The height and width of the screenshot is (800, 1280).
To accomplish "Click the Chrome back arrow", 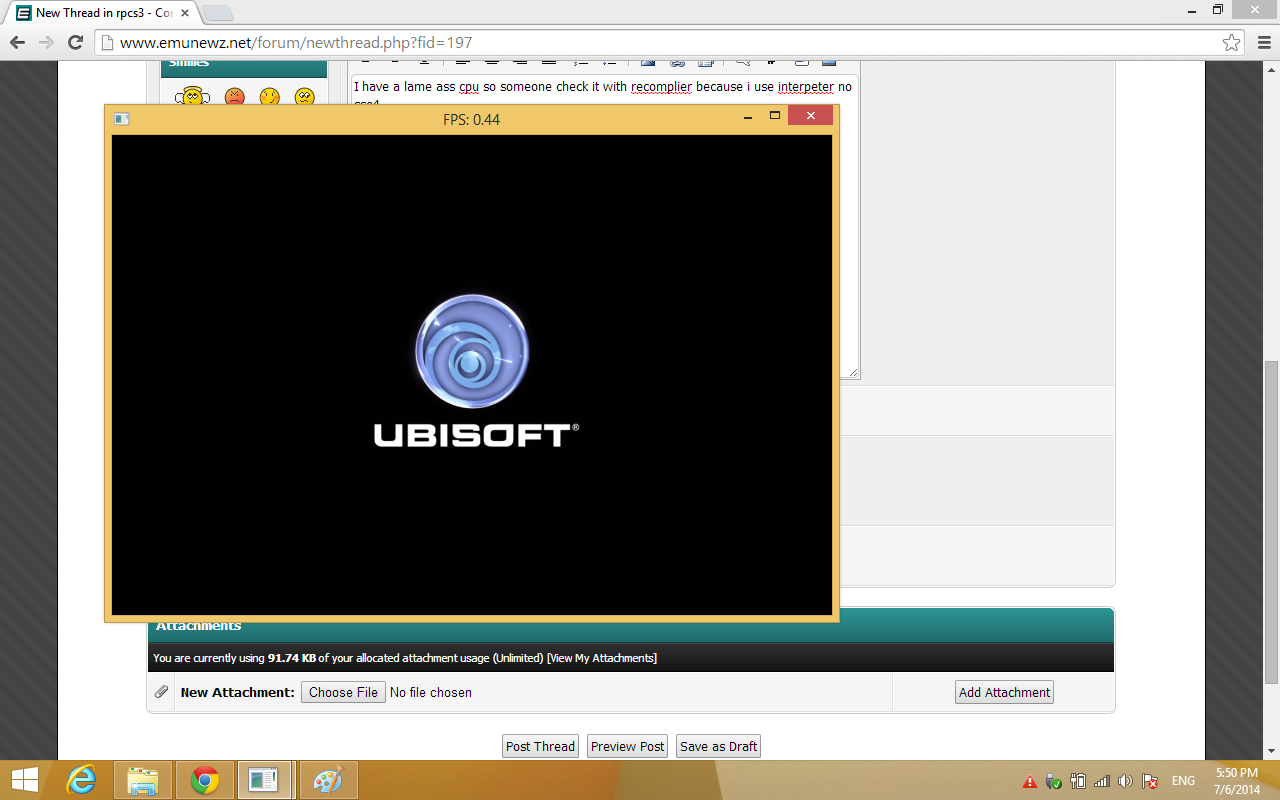I will 17,43.
